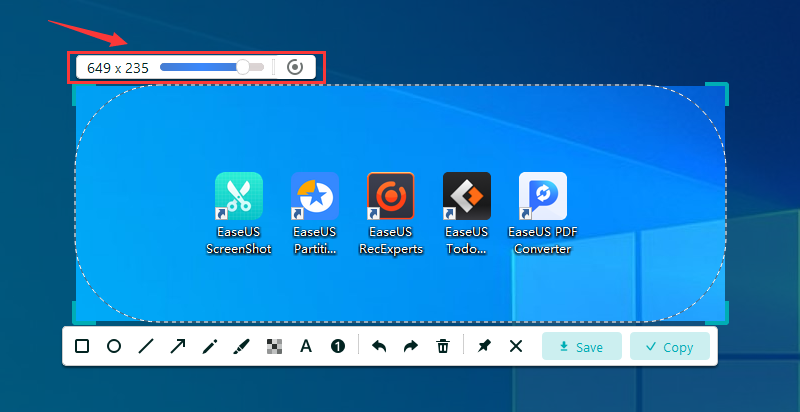Screen dimensions: 800x412
Task: Open EaseUS Todo desktop shortcut
Action: coord(467,213)
